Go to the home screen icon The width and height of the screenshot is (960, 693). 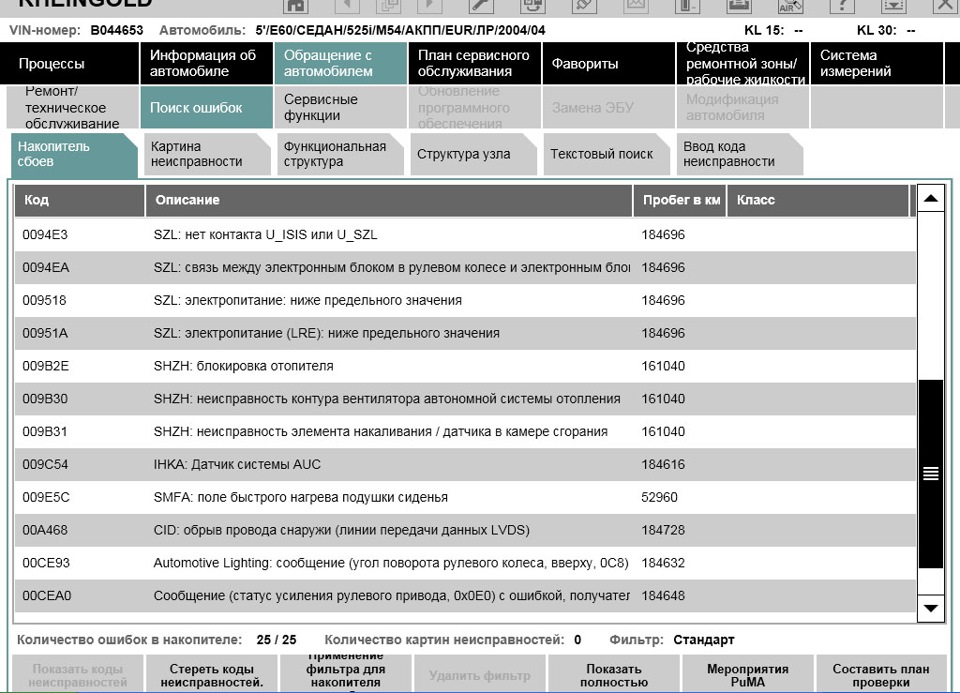coord(296,6)
